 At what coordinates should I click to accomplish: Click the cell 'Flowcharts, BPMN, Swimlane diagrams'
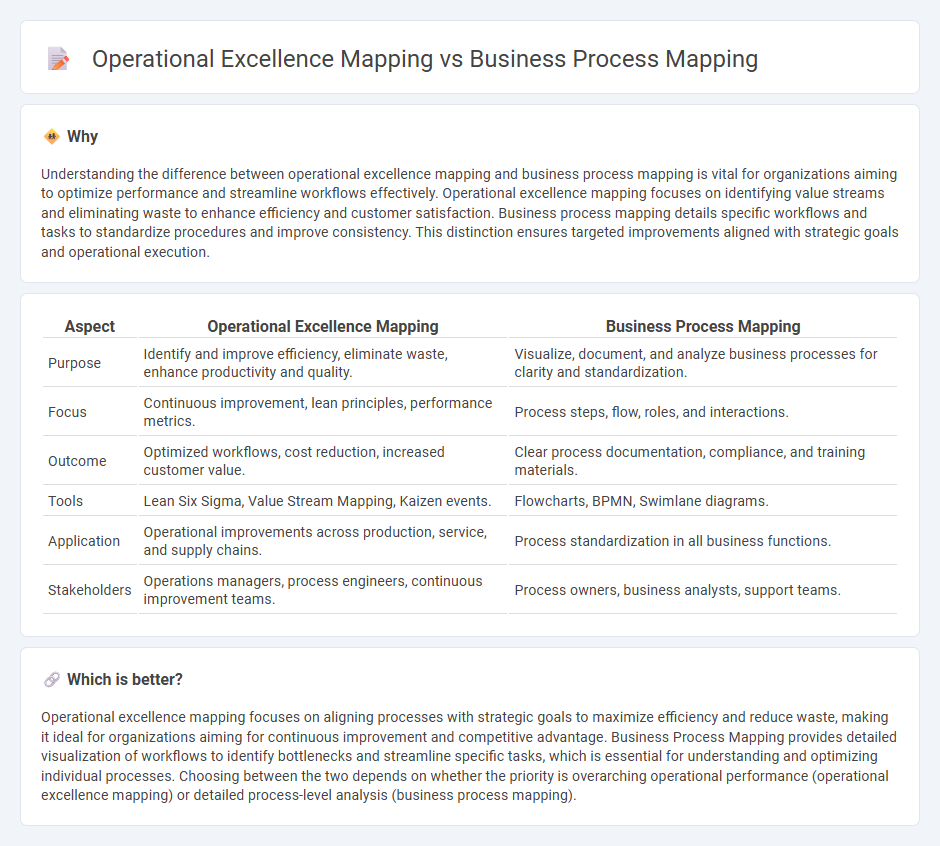[703, 501]
